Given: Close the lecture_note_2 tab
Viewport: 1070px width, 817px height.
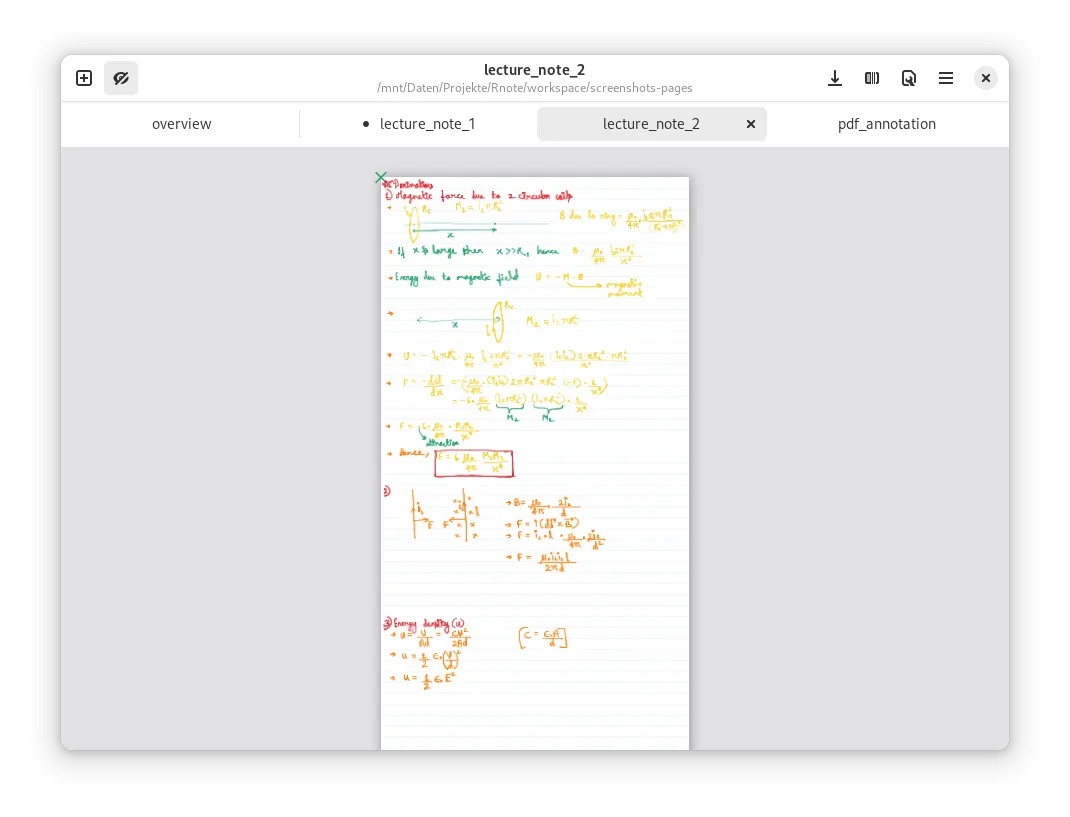Looking at the screenshot, I should [x=751, y=124].
